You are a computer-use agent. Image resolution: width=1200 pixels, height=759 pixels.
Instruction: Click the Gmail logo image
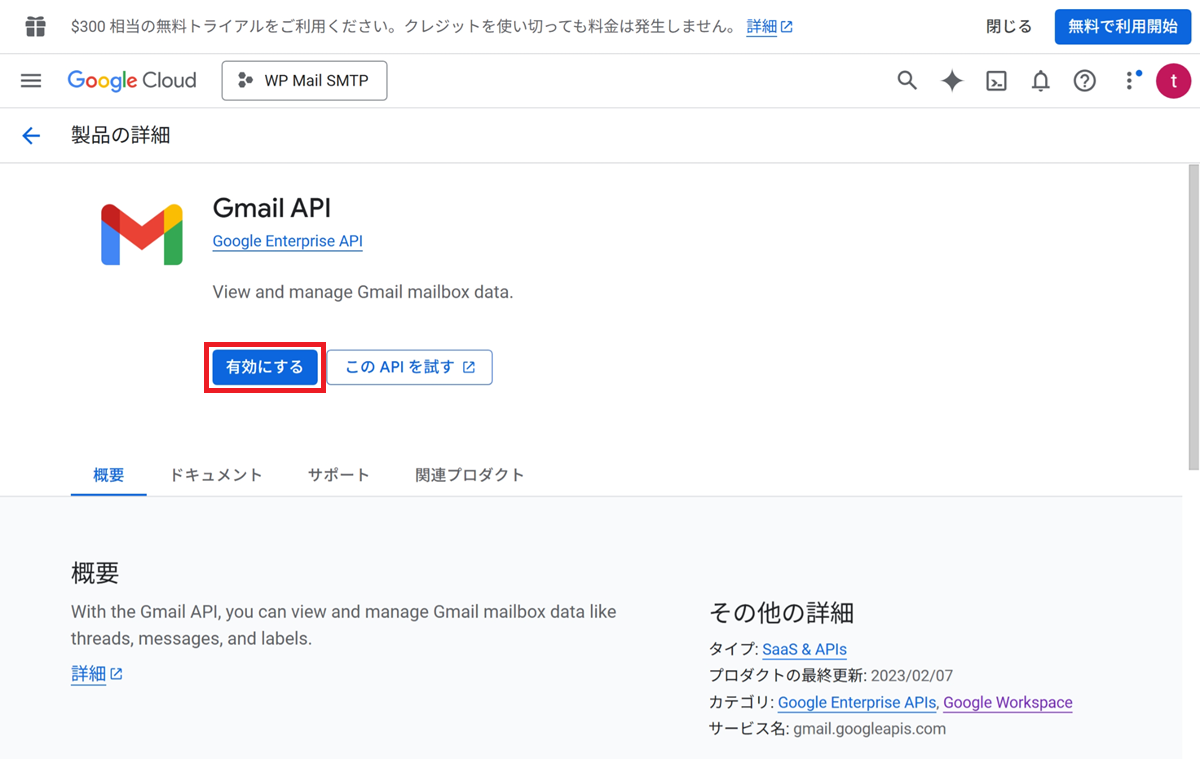pyautogui.click(x=142, y=235)
